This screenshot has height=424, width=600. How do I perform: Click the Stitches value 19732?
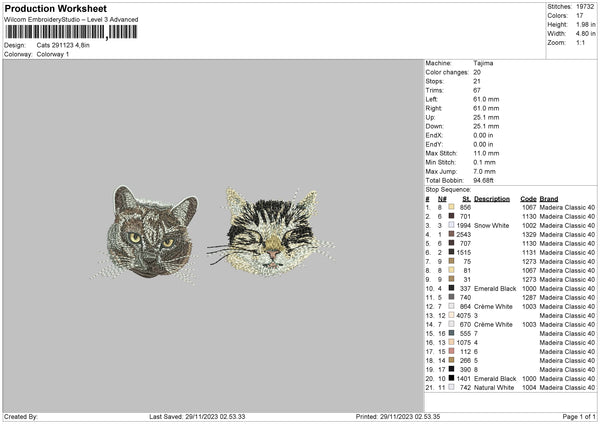tap(585, 7)
